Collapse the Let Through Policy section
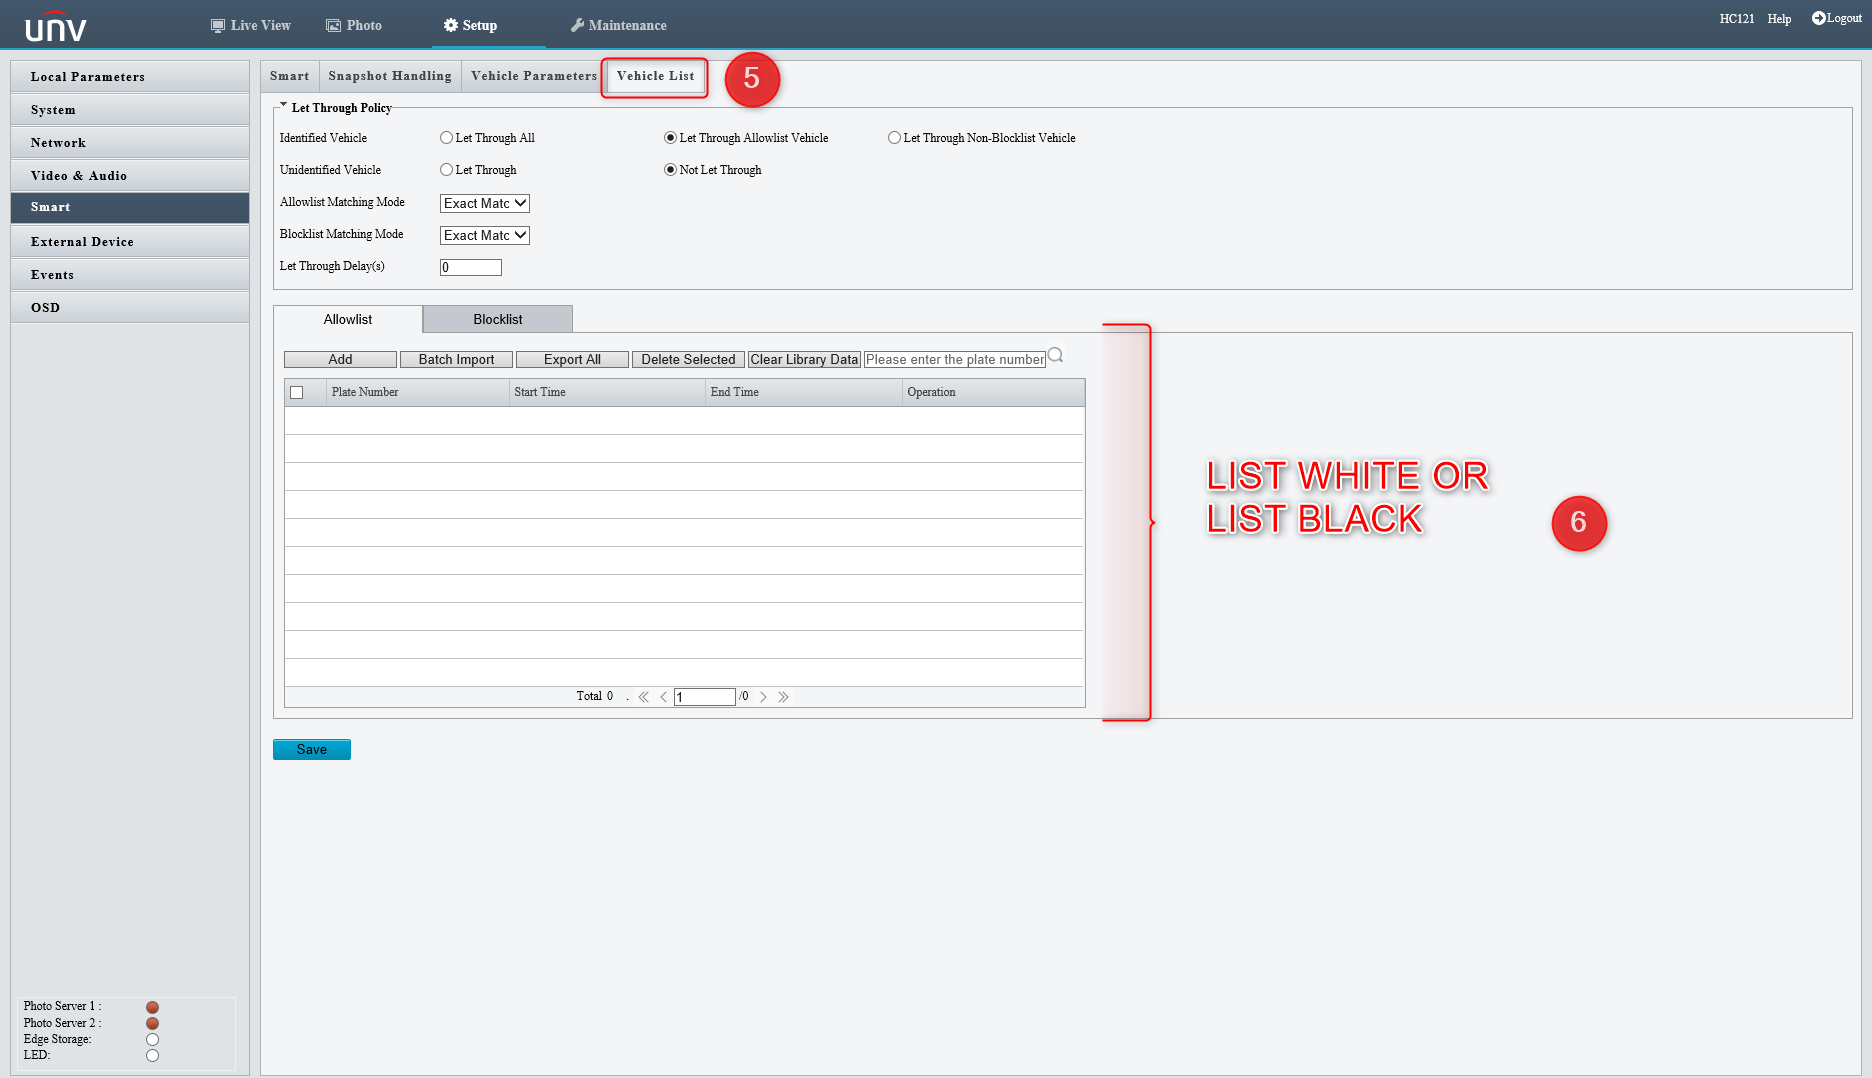1872x1078 pixels. [x=283, y=104]
